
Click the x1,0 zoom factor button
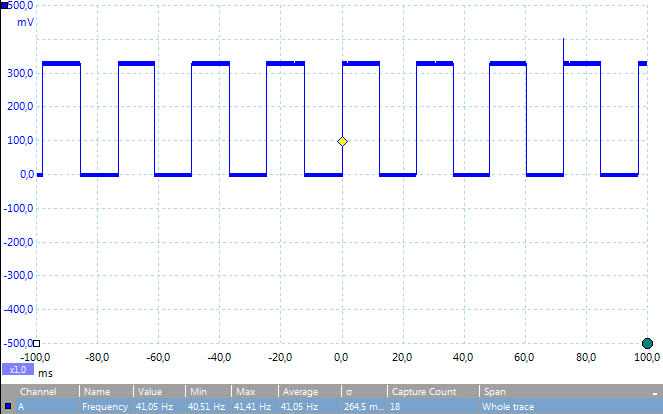[x=18, y=370]
